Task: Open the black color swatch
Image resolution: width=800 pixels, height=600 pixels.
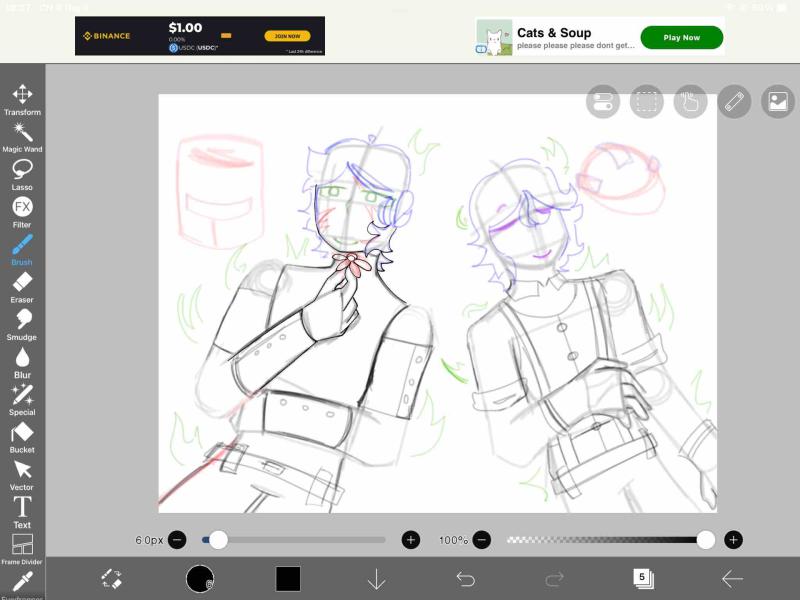Action: point(288,579)
